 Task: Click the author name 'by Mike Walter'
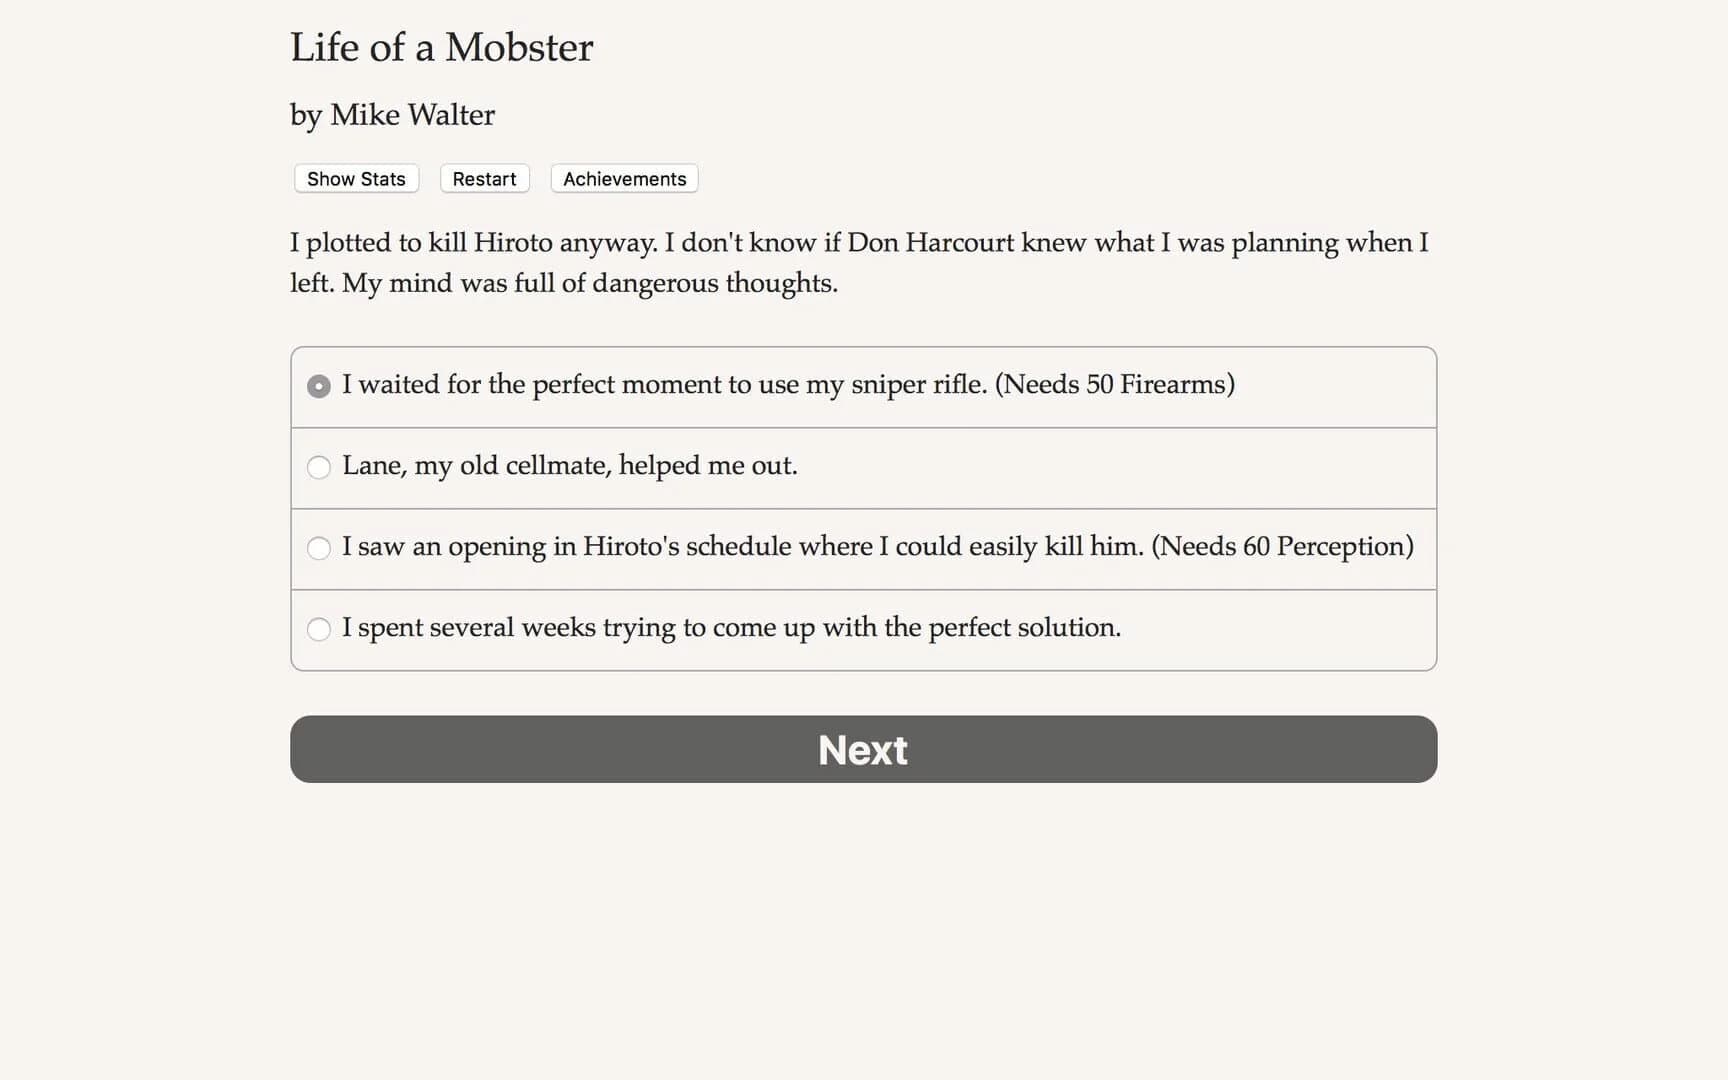[x=391, y=115]
